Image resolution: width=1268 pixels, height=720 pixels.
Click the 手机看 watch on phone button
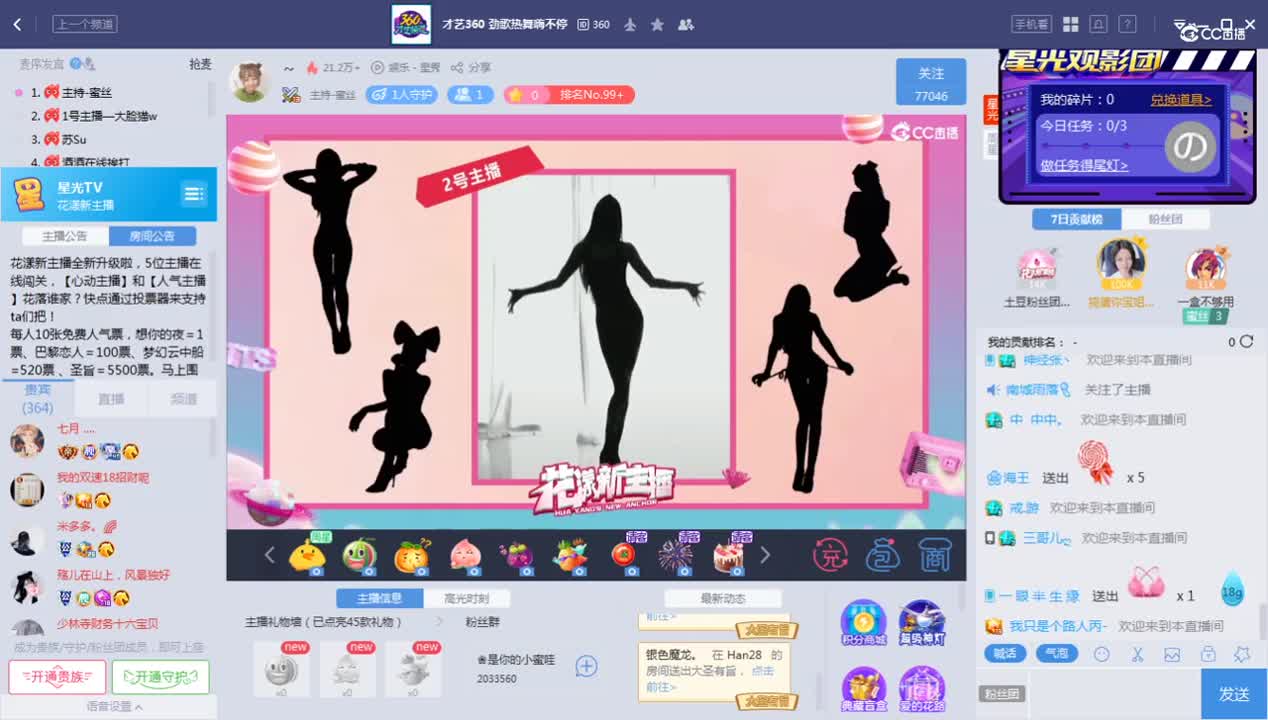pos(1031,24)
